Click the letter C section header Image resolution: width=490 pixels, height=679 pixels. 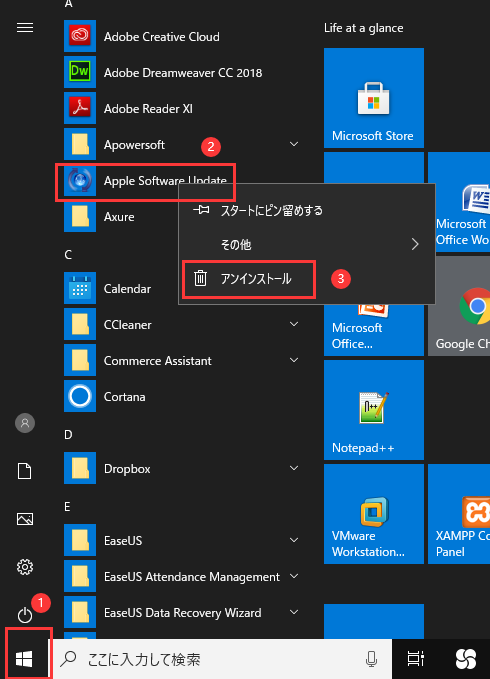point(68,255)
